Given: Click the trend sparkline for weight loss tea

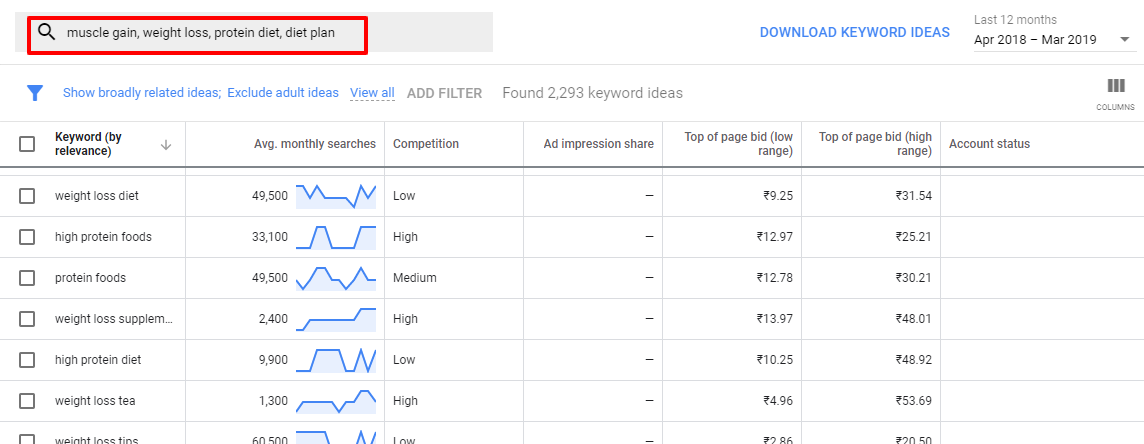Looking at the screenshot, I should (336, 400).
